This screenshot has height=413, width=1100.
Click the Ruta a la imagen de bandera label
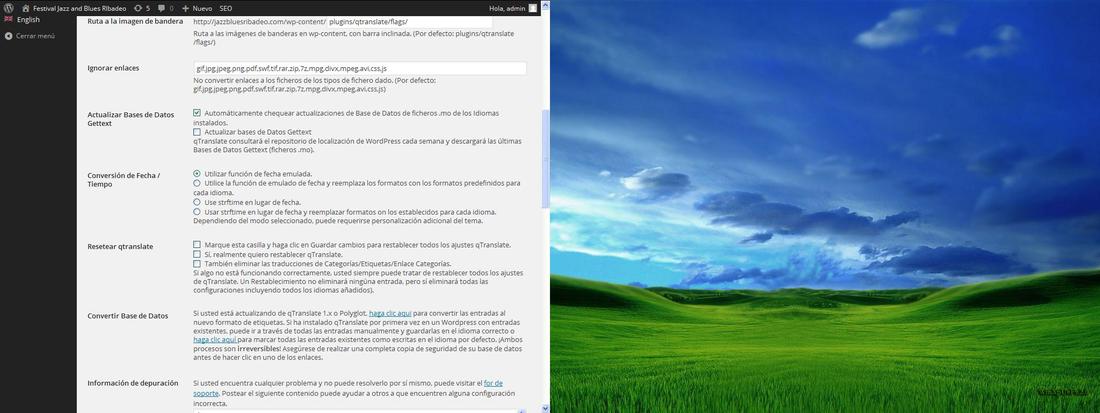(135, 22)
